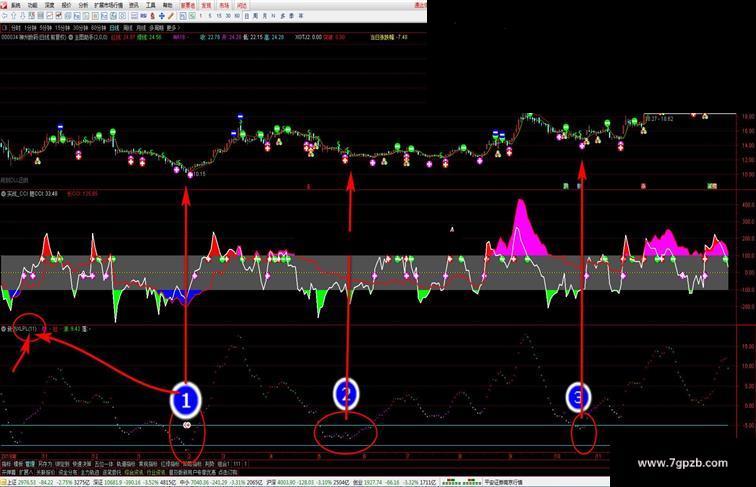Select the pencil drawing tool
This screenshot has height=487, width=756.
[170, 16]
